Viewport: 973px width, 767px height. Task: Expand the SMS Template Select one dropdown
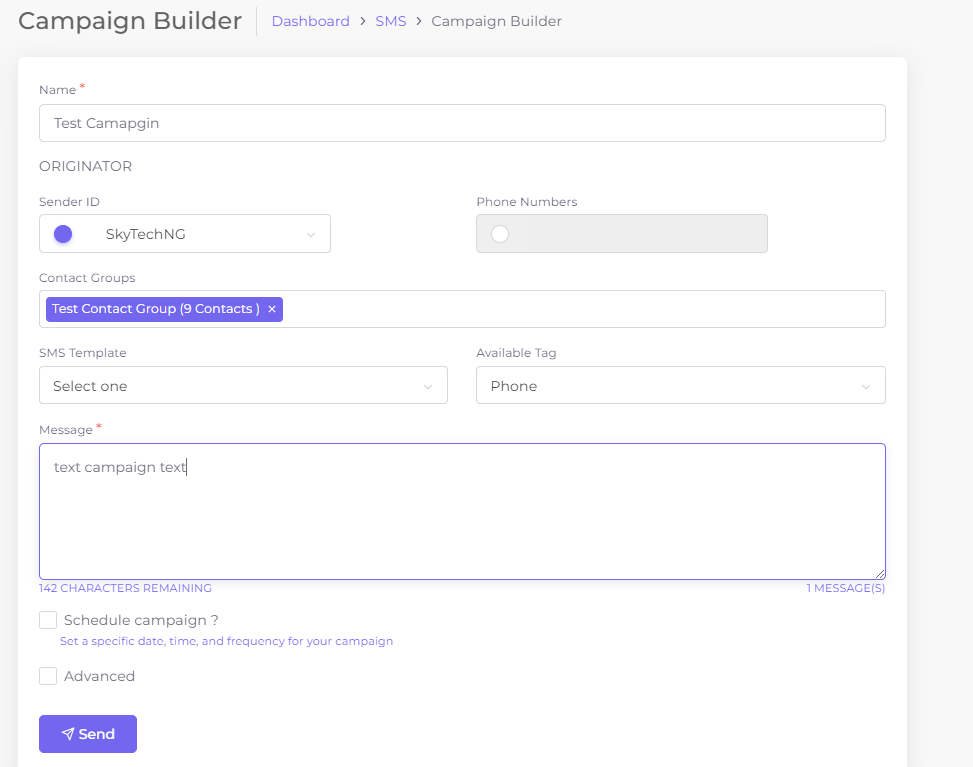pos(243,385)
